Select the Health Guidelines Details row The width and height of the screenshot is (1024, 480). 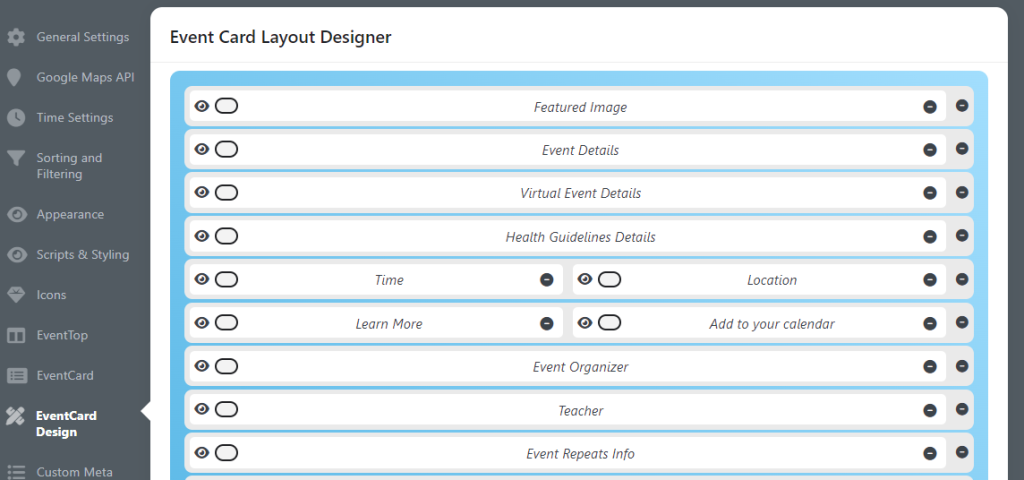tap(580, 237)
